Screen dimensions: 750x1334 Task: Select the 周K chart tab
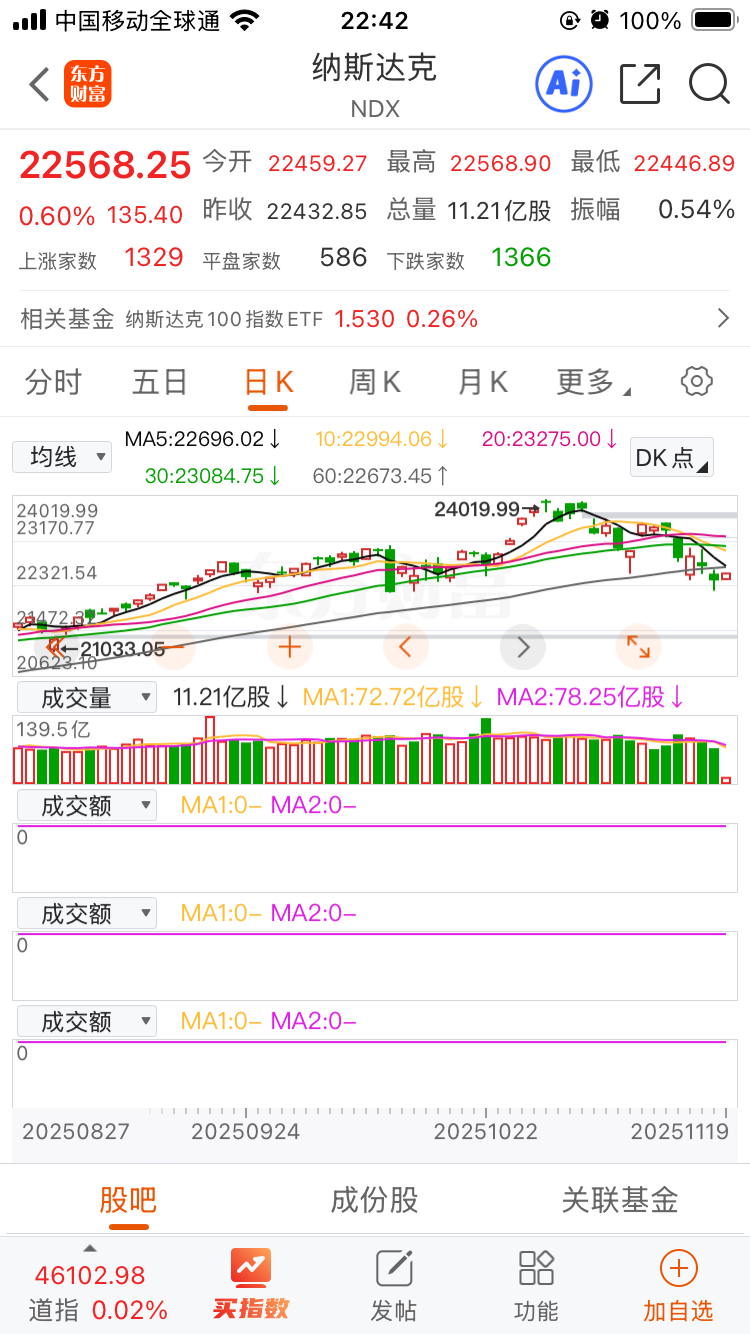click(375, 382)
